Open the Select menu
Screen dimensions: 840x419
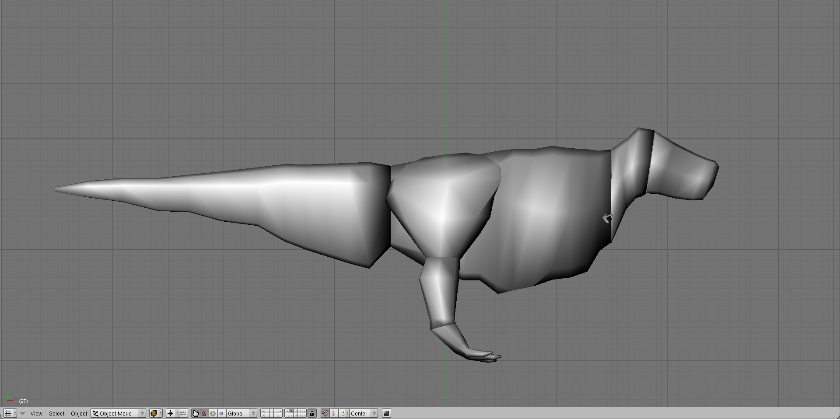point(56,413)
